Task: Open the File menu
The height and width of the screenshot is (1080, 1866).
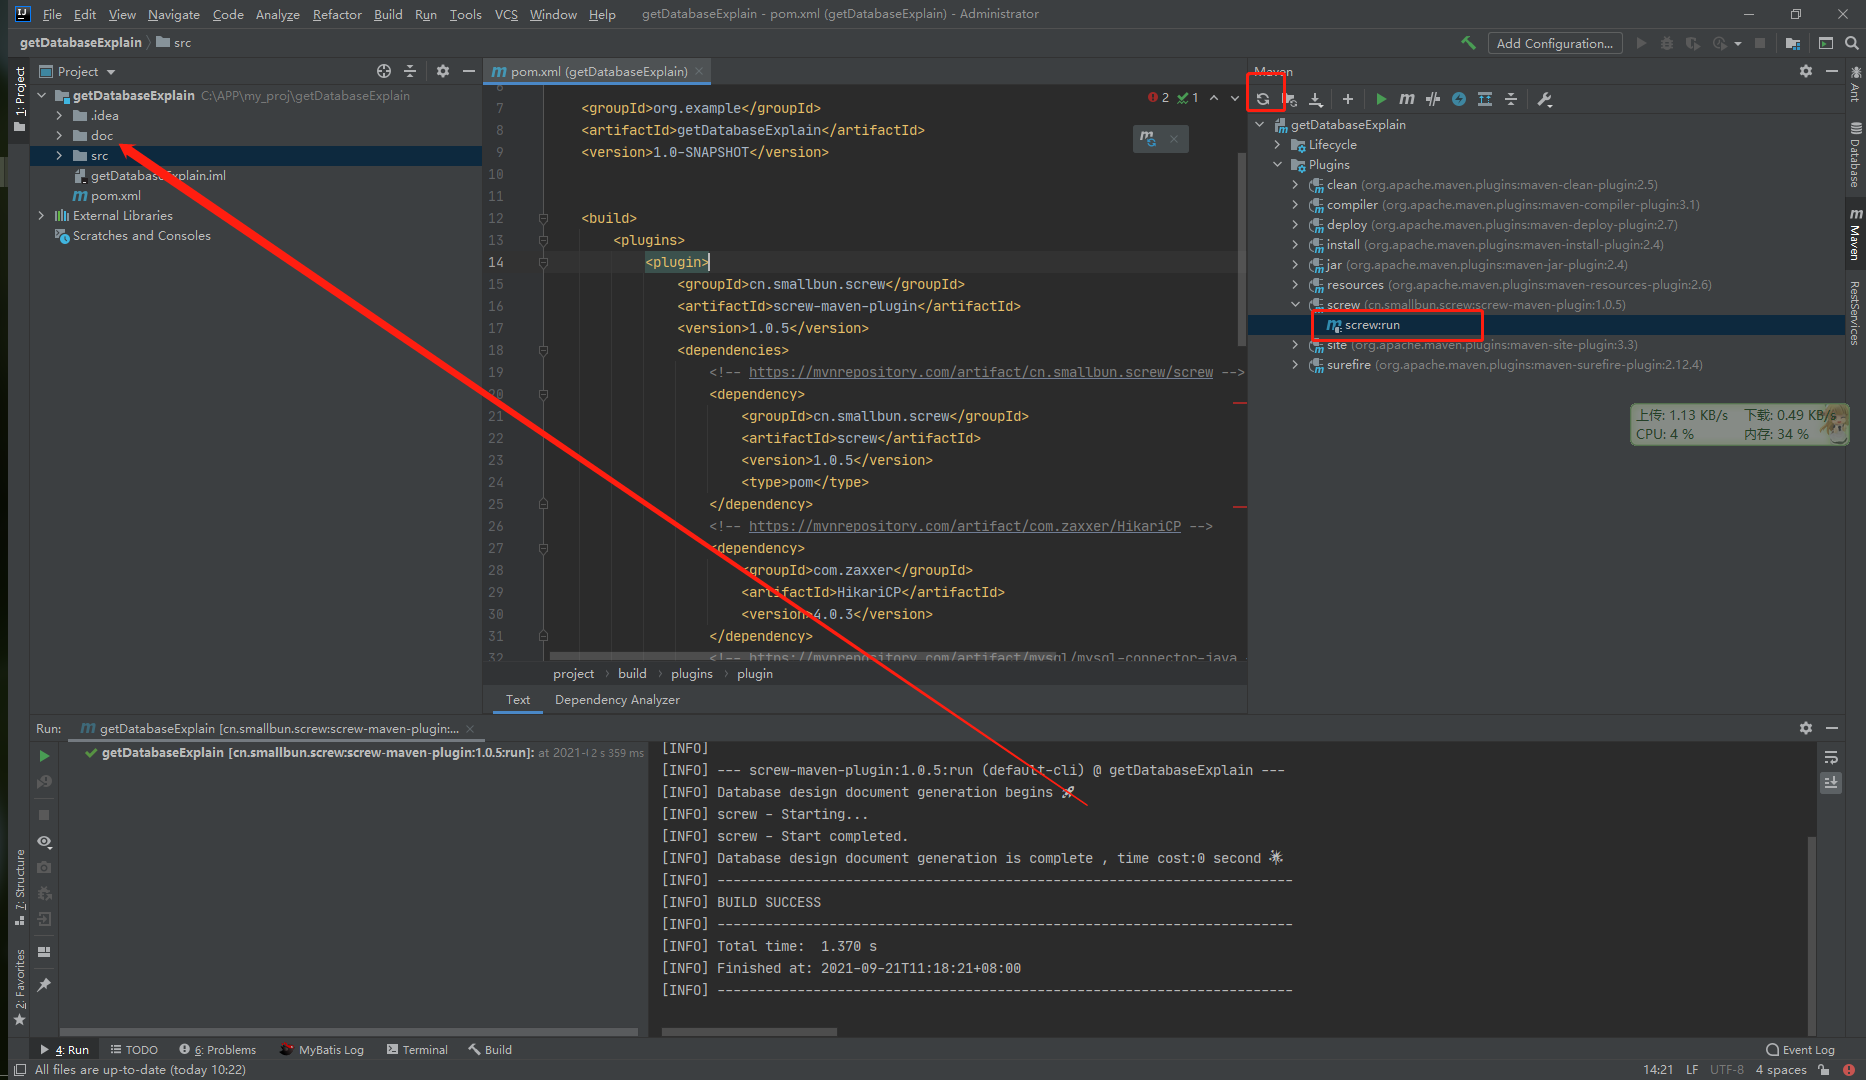Action: click(x=52, y=14)
